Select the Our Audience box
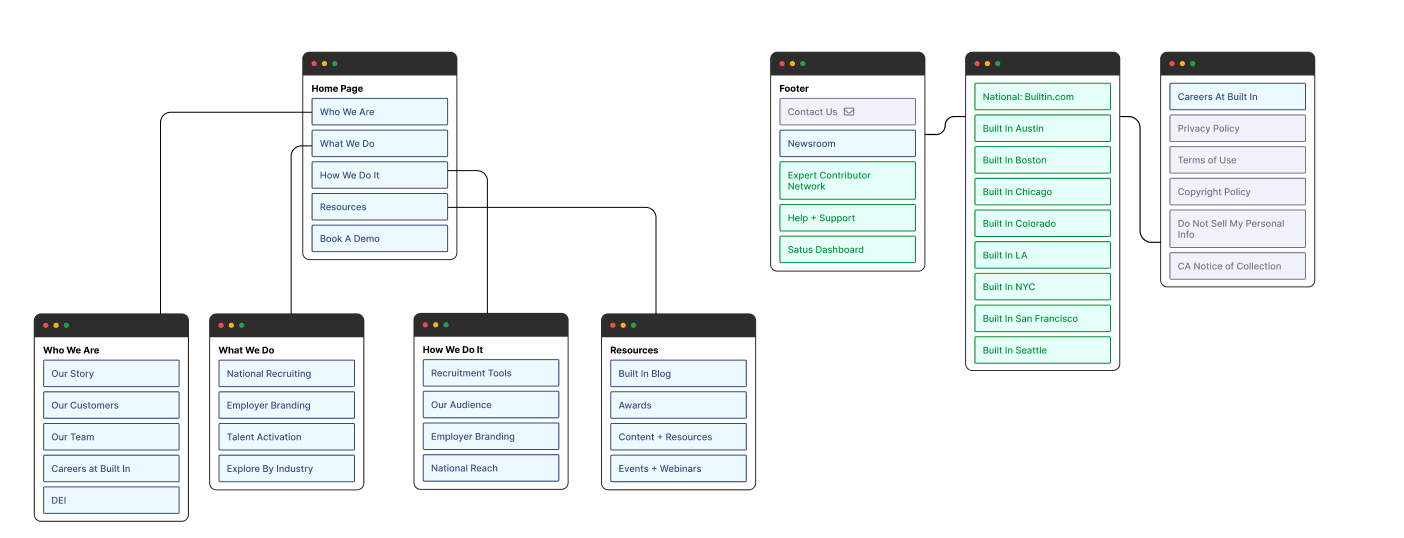 (x=491, y=405)
